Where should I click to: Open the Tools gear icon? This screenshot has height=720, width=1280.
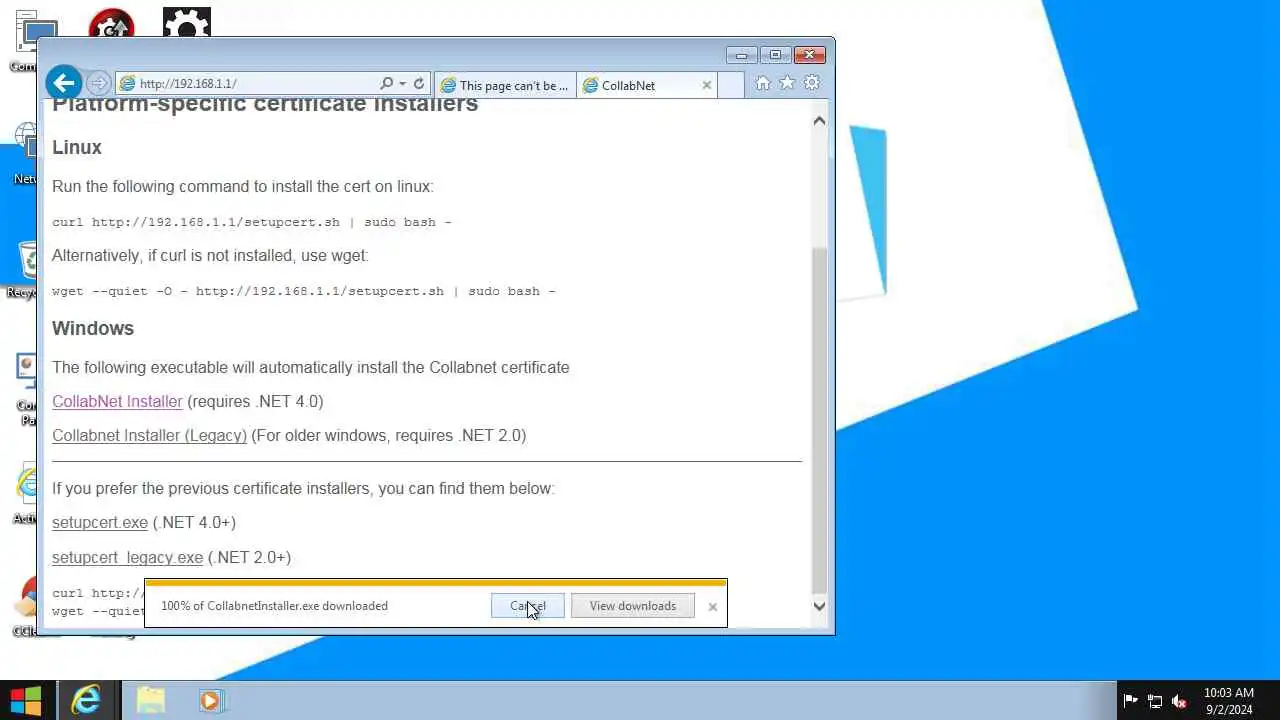pyautogui.click(x=812, y=83)
